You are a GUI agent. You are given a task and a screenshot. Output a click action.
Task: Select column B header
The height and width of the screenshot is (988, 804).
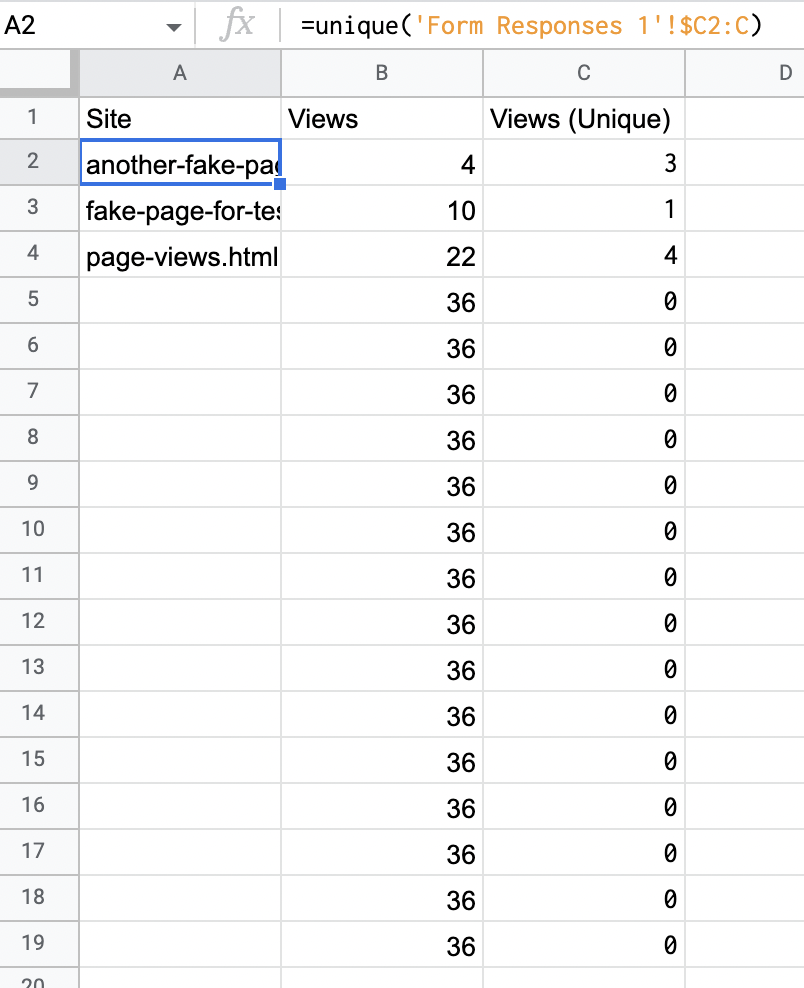tap(382, 73)
